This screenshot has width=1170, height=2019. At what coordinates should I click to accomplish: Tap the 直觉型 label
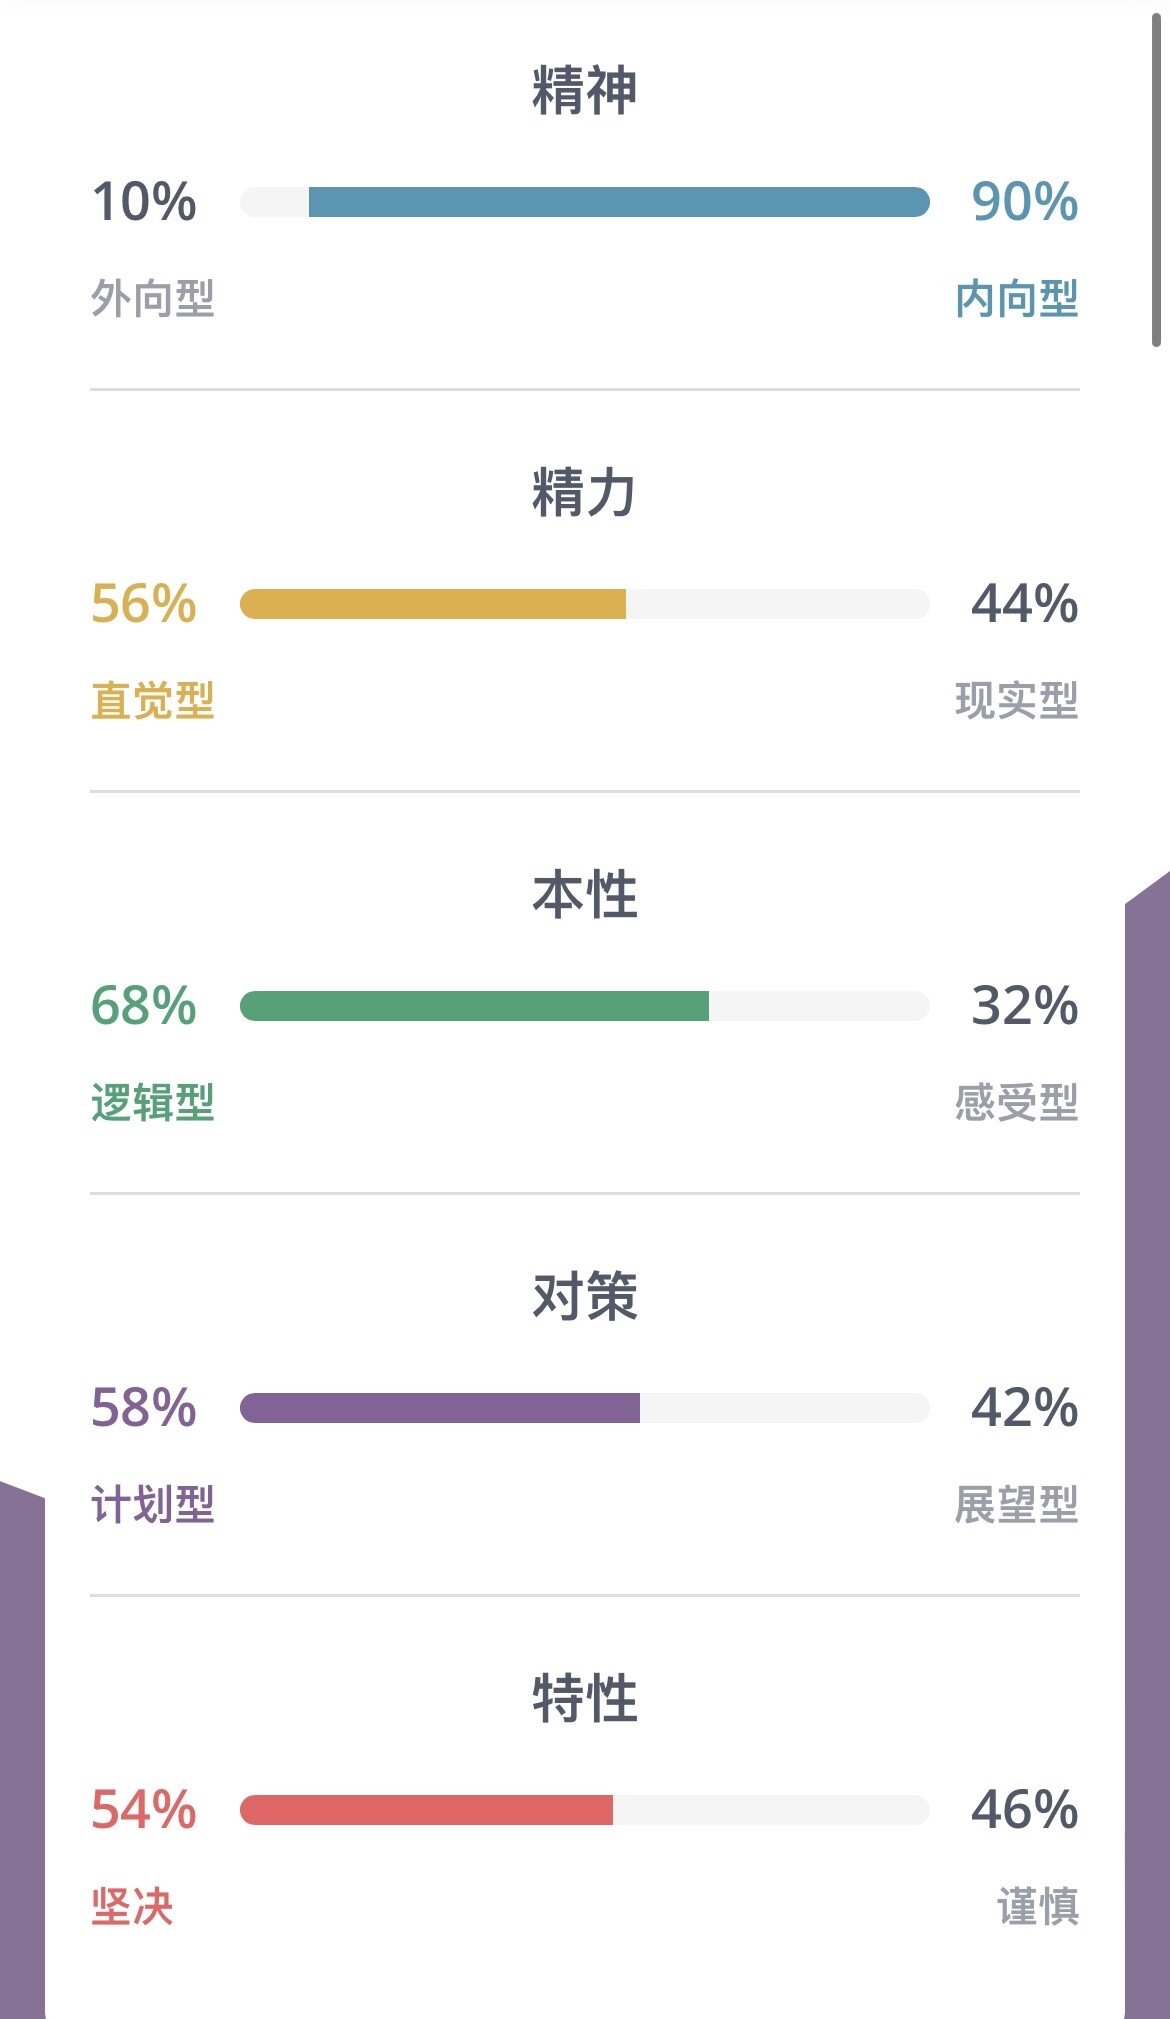[x=153, y=701]
